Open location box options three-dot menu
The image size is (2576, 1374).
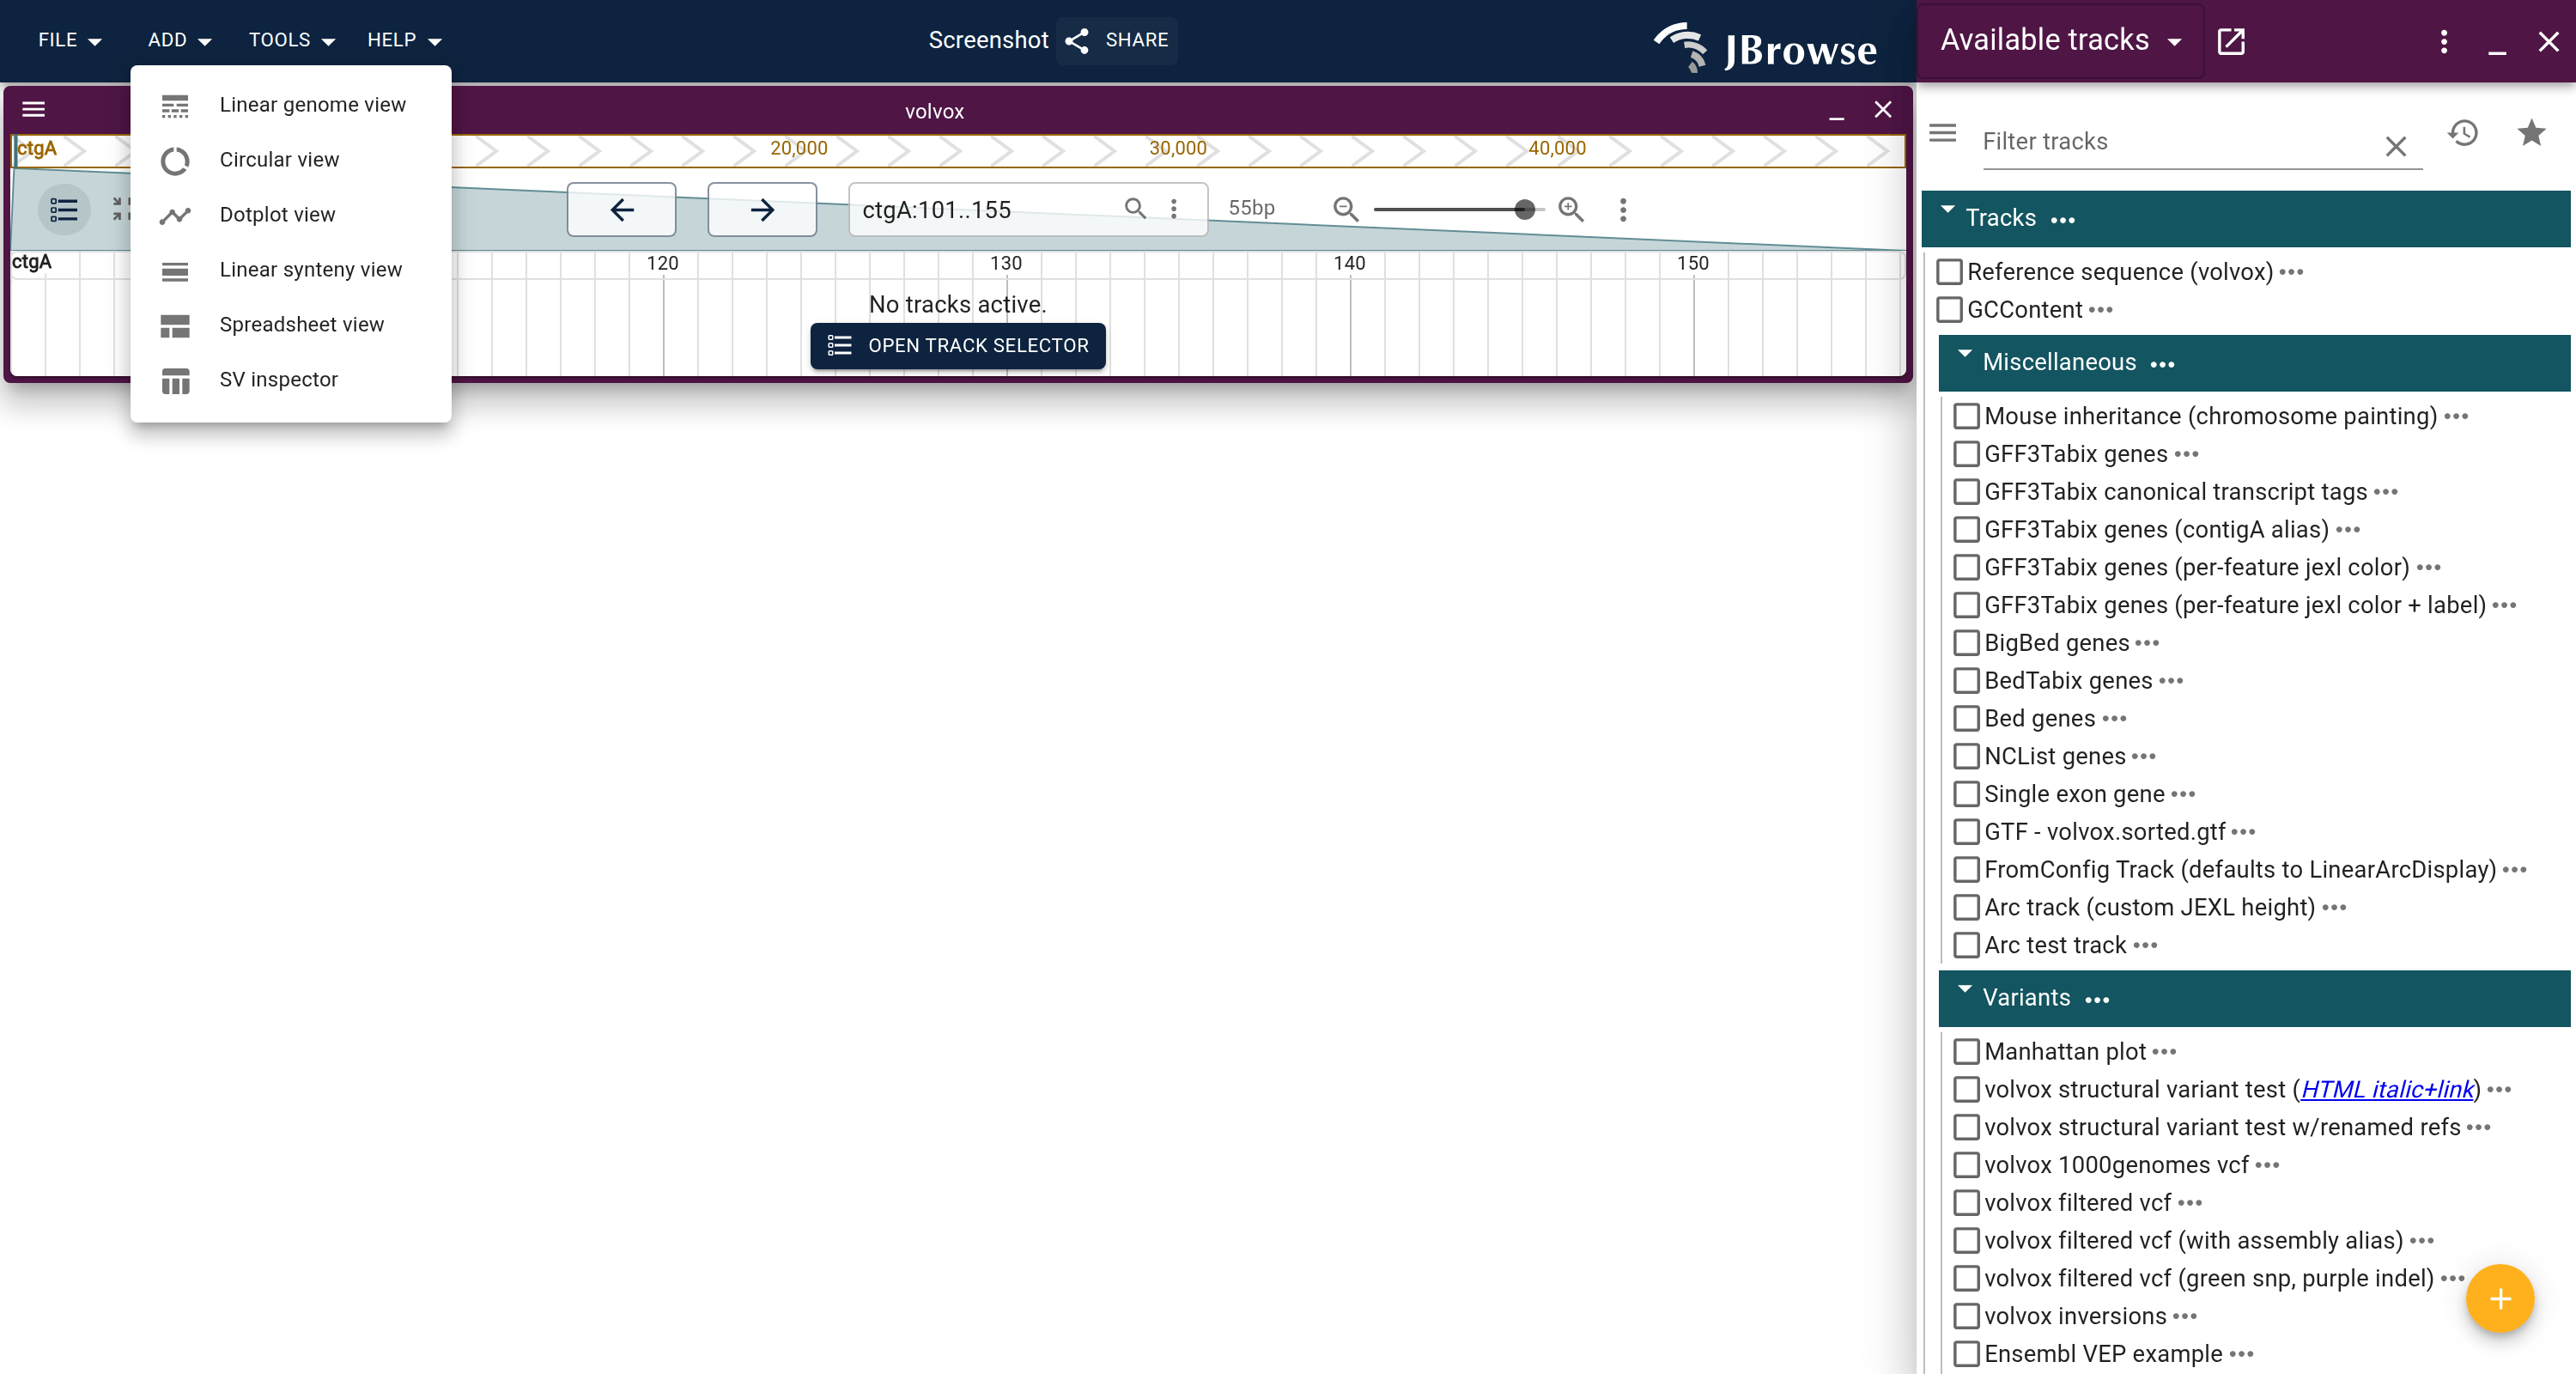pos(1174,208)
